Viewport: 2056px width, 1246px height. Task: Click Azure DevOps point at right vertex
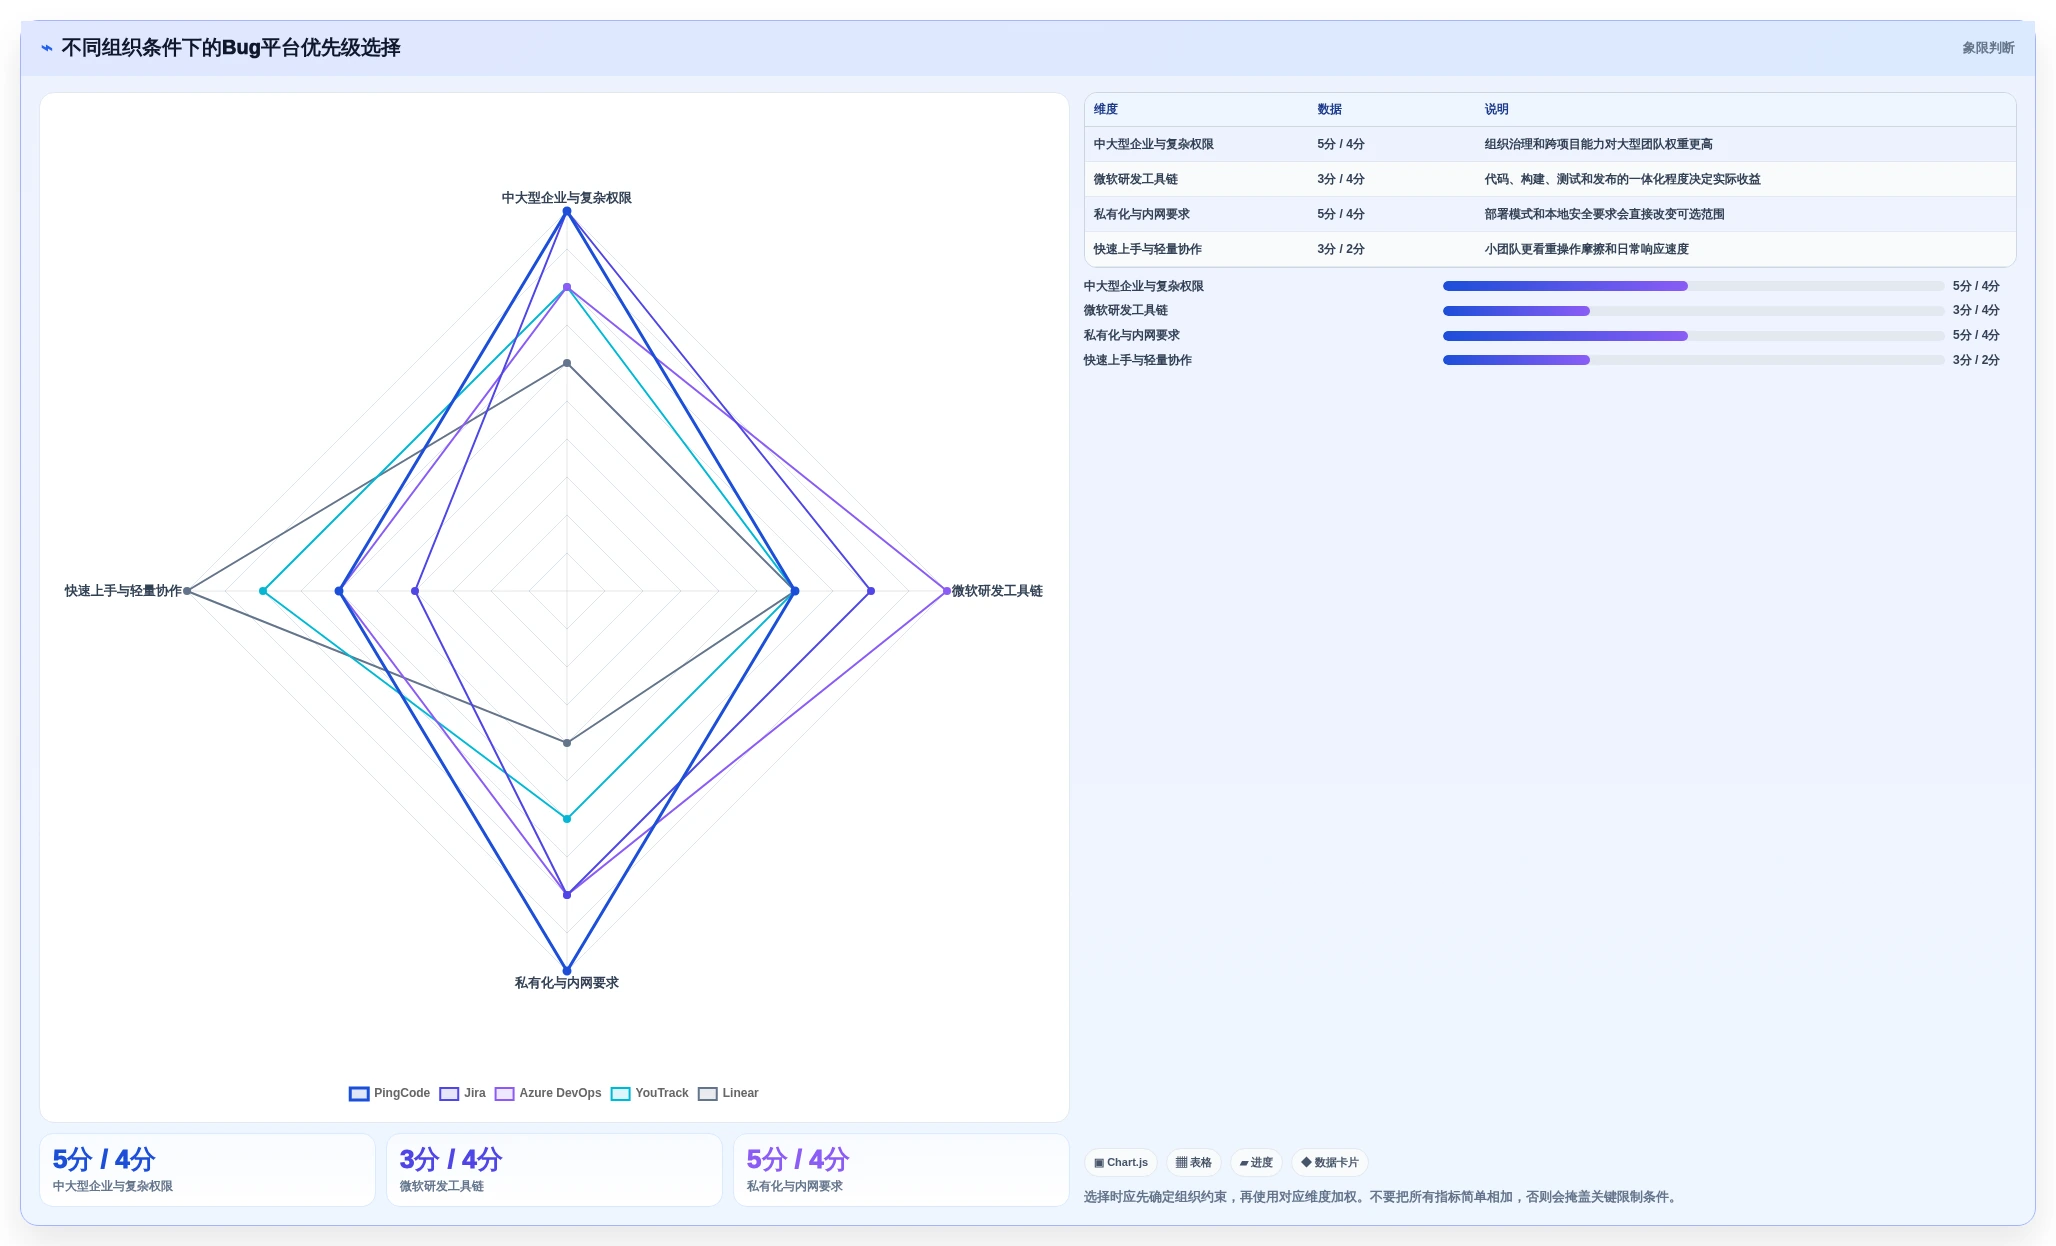[947, 591]
